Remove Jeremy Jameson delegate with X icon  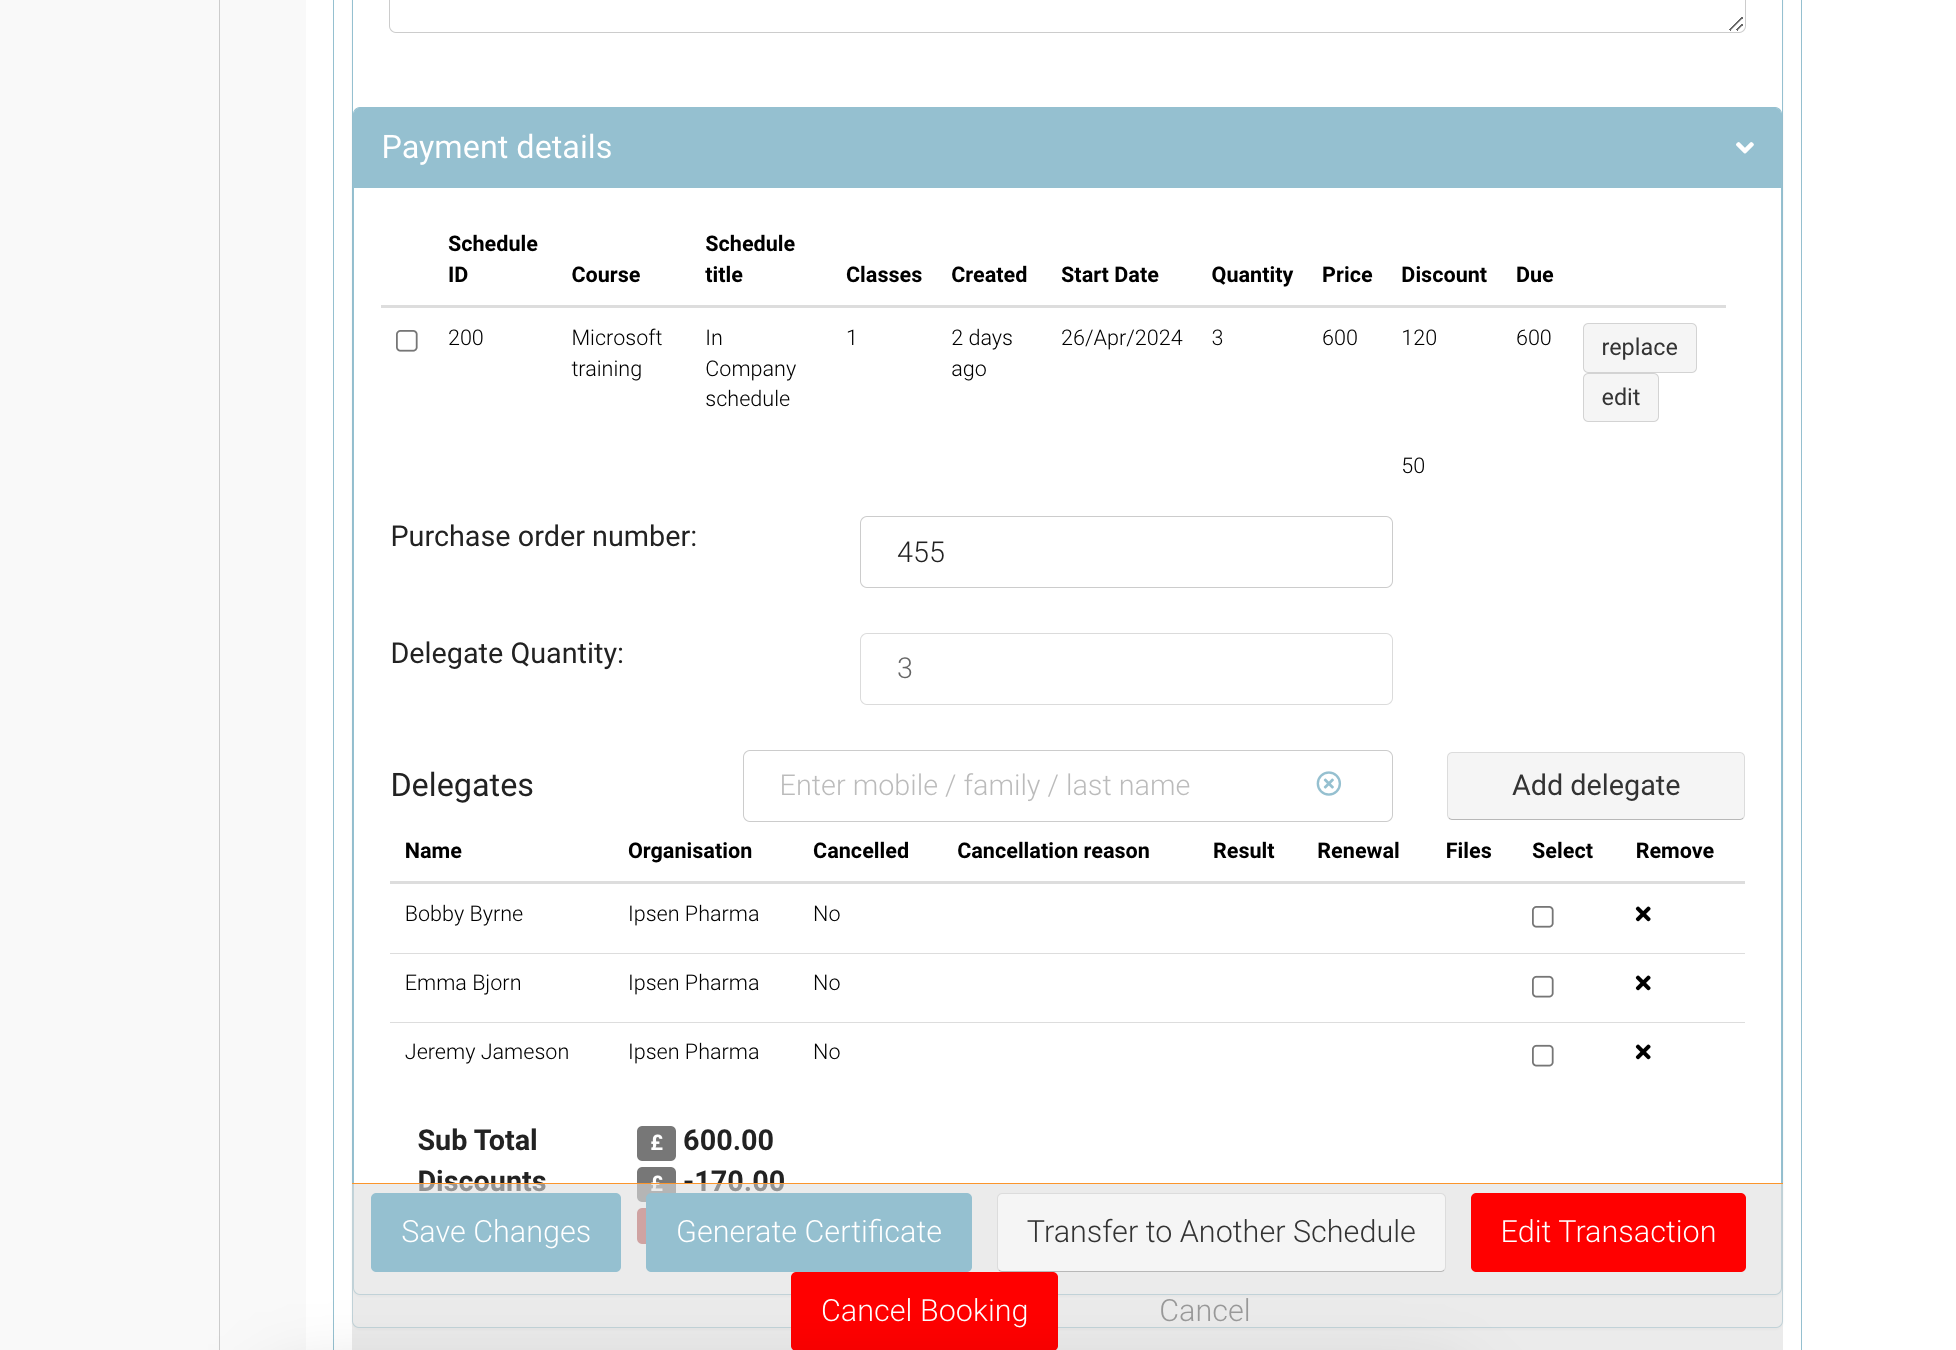click(1642, 1052)
